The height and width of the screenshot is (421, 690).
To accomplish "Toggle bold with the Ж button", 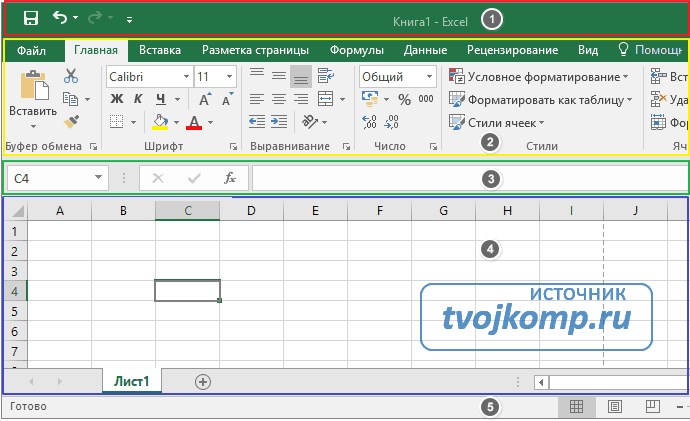I will point(117,99).
